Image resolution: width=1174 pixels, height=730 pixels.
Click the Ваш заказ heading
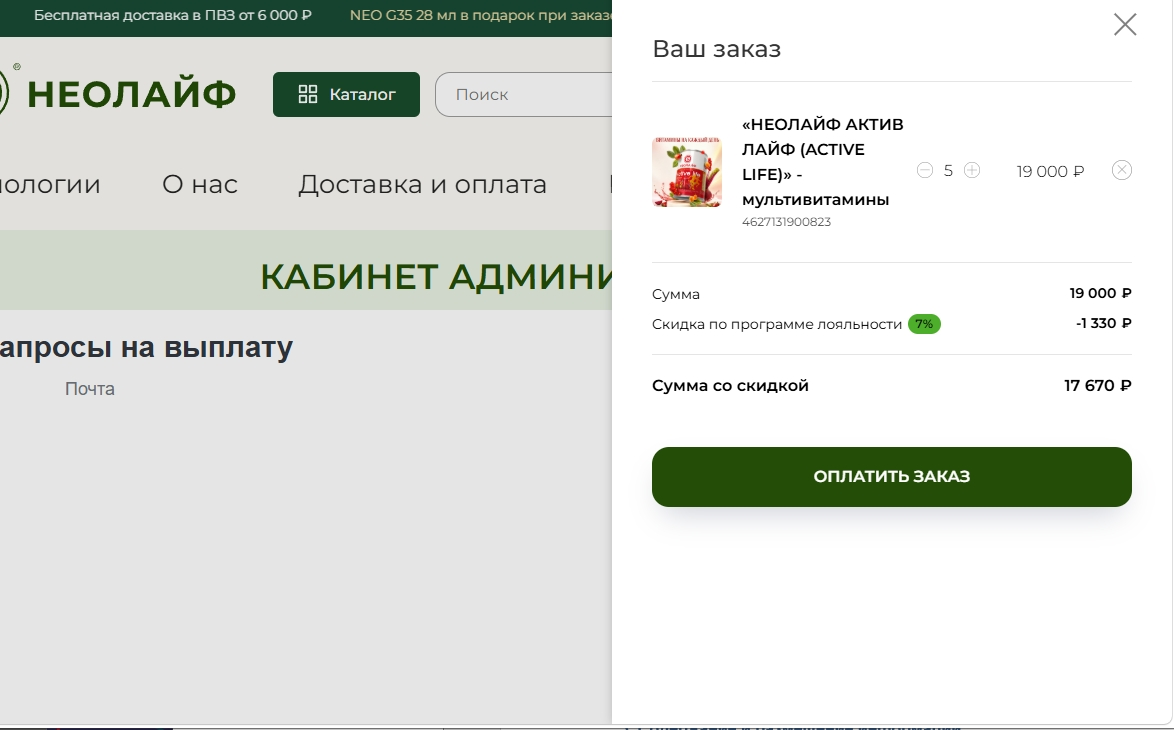pos(717,49)
